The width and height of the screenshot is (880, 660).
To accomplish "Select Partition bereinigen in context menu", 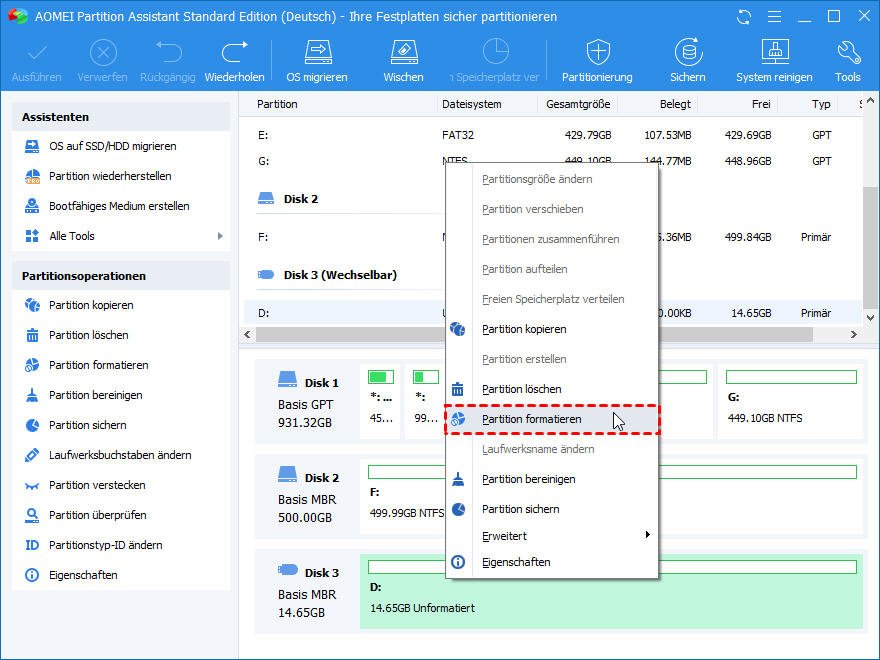I will coord(552,479).
